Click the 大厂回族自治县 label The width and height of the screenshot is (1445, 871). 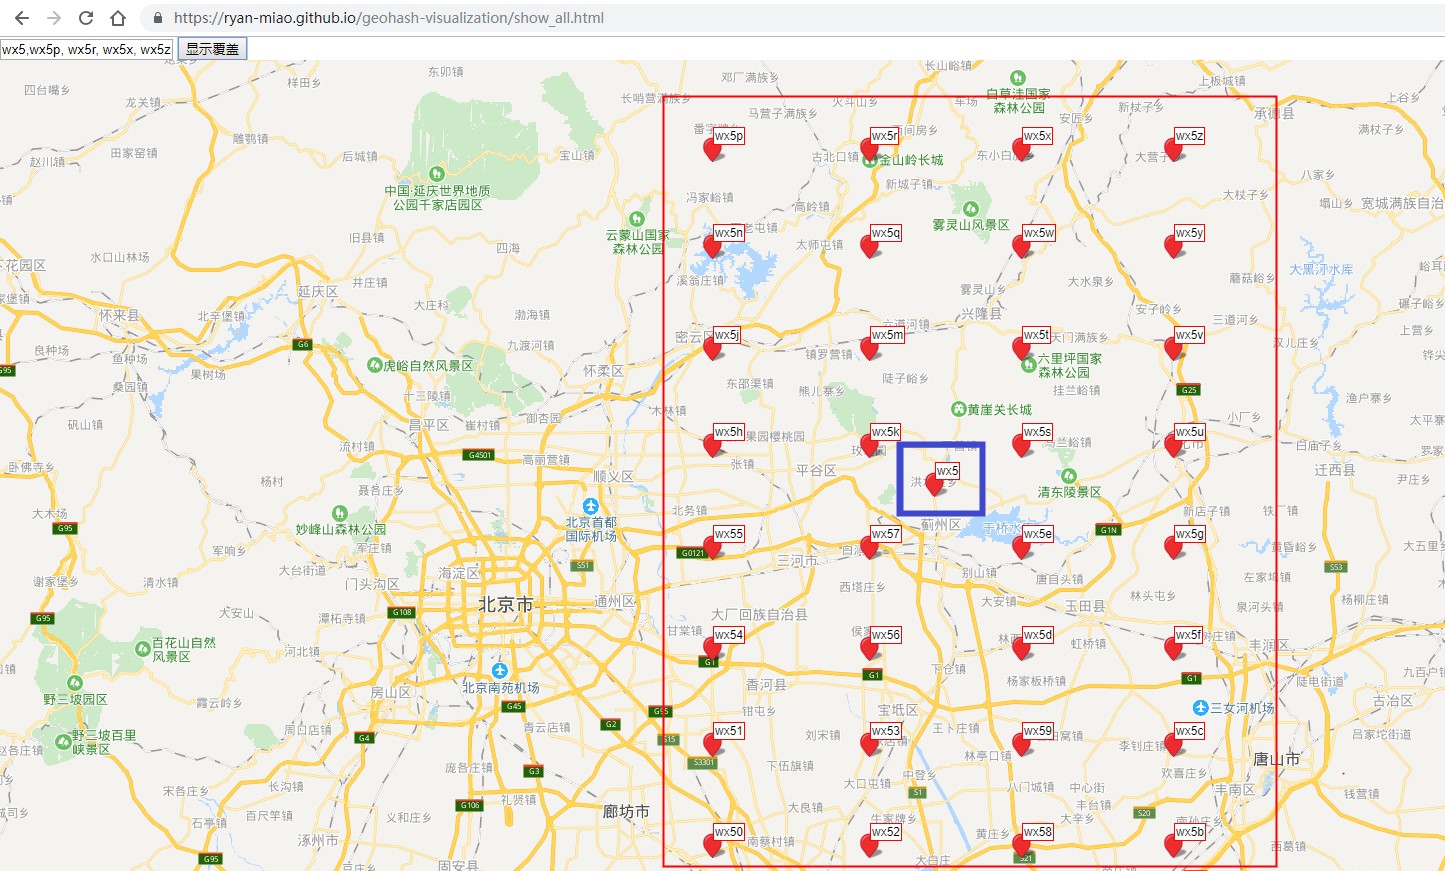[759, 614]
